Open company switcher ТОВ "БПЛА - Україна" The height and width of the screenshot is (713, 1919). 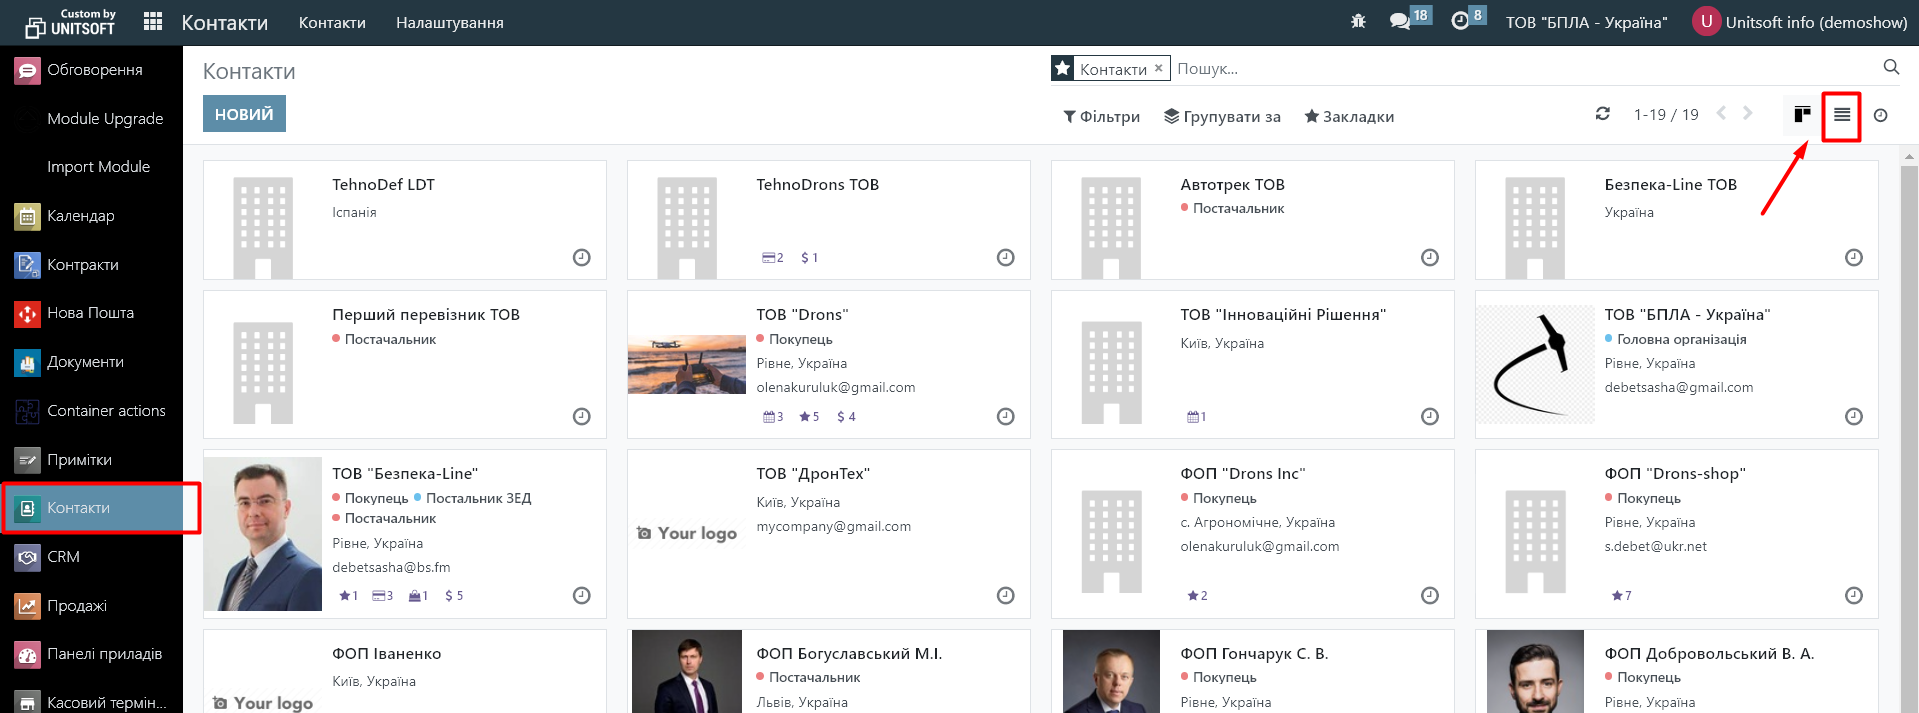click(1586, 23)
